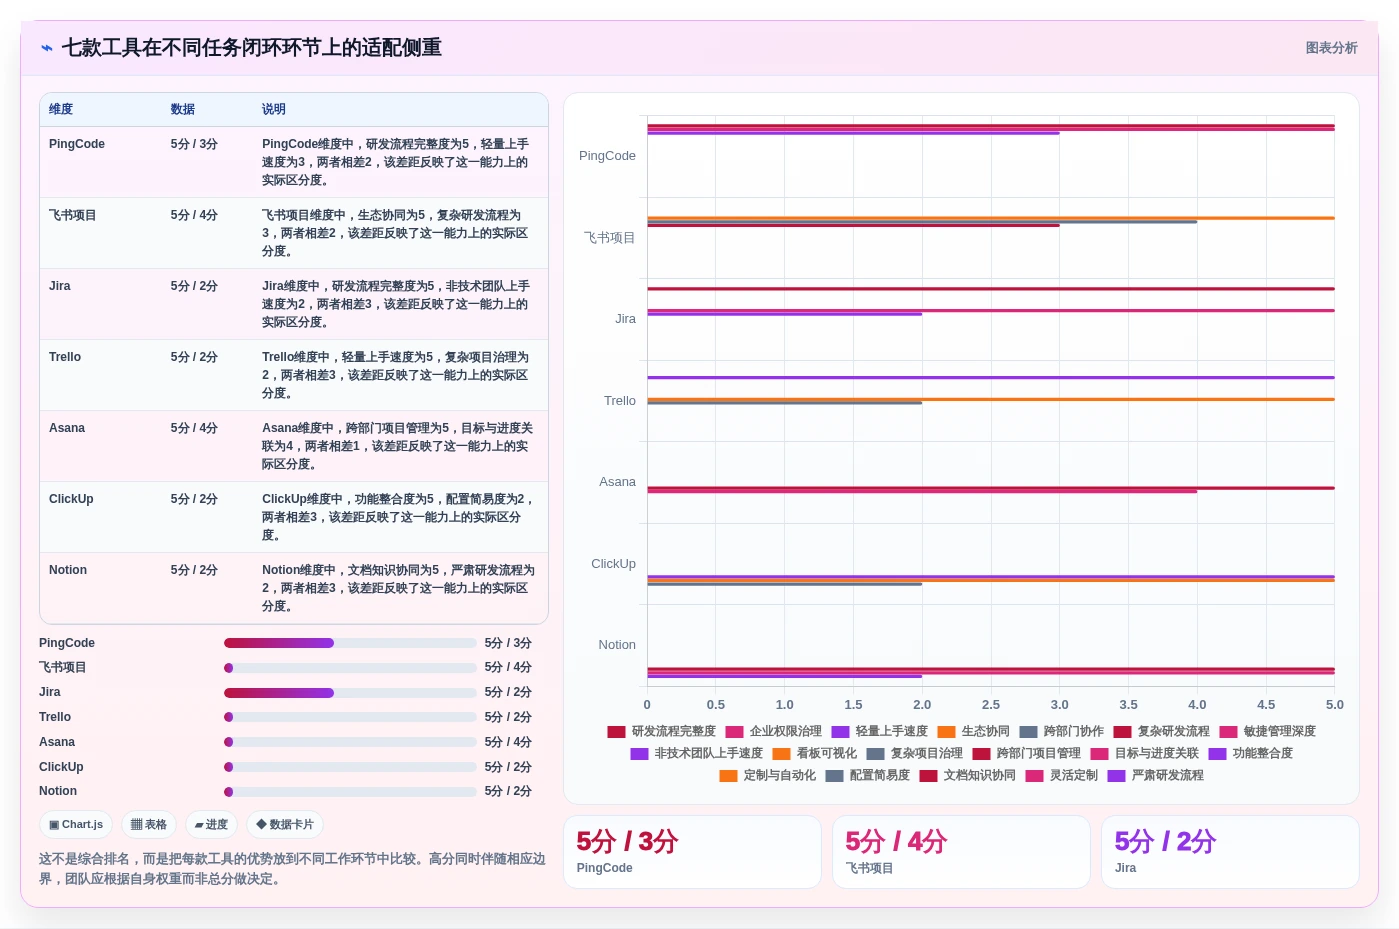Hide the 功能整合度 series in the legend

click(x=1250, y=754)
